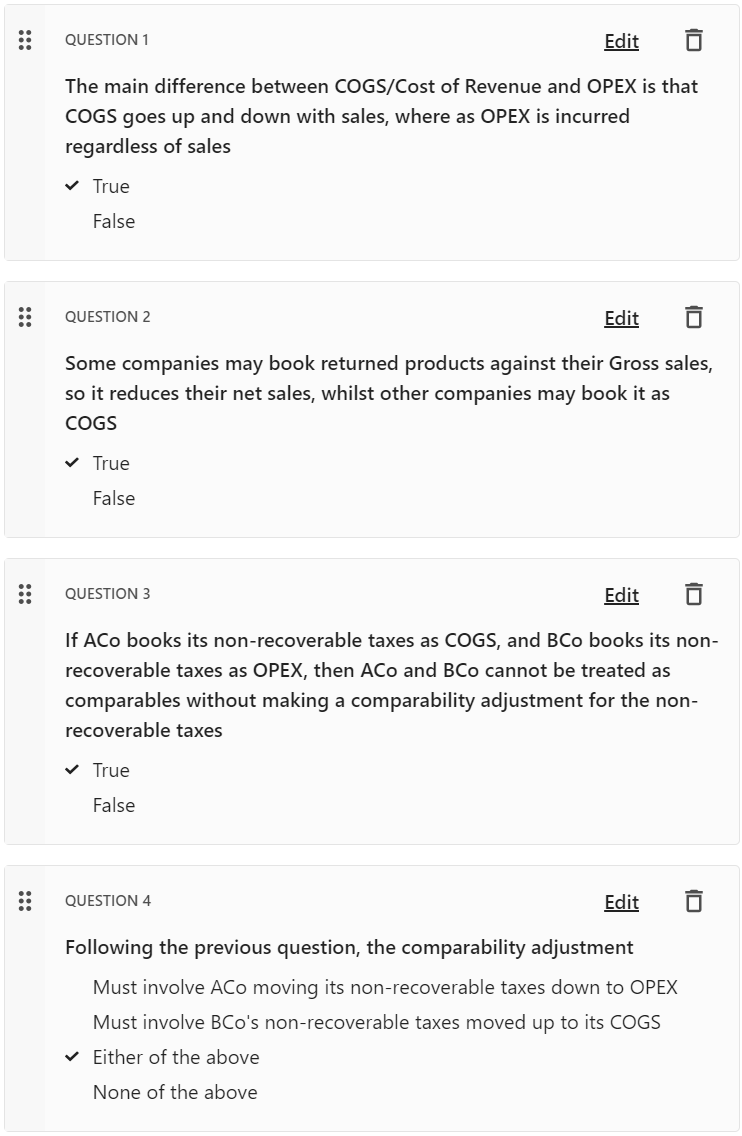Select 'Either of the above' answer
The height and width of the screenshot is (1136, 742).
[x=176, y=1057]
